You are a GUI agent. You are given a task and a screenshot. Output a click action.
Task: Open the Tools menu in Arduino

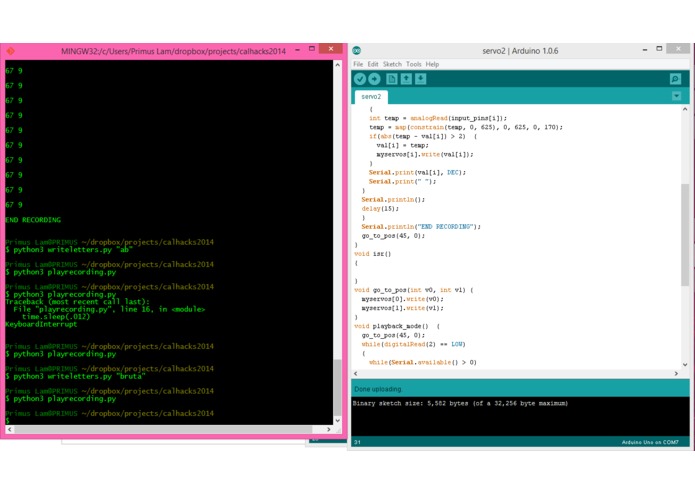coord(414,64)
